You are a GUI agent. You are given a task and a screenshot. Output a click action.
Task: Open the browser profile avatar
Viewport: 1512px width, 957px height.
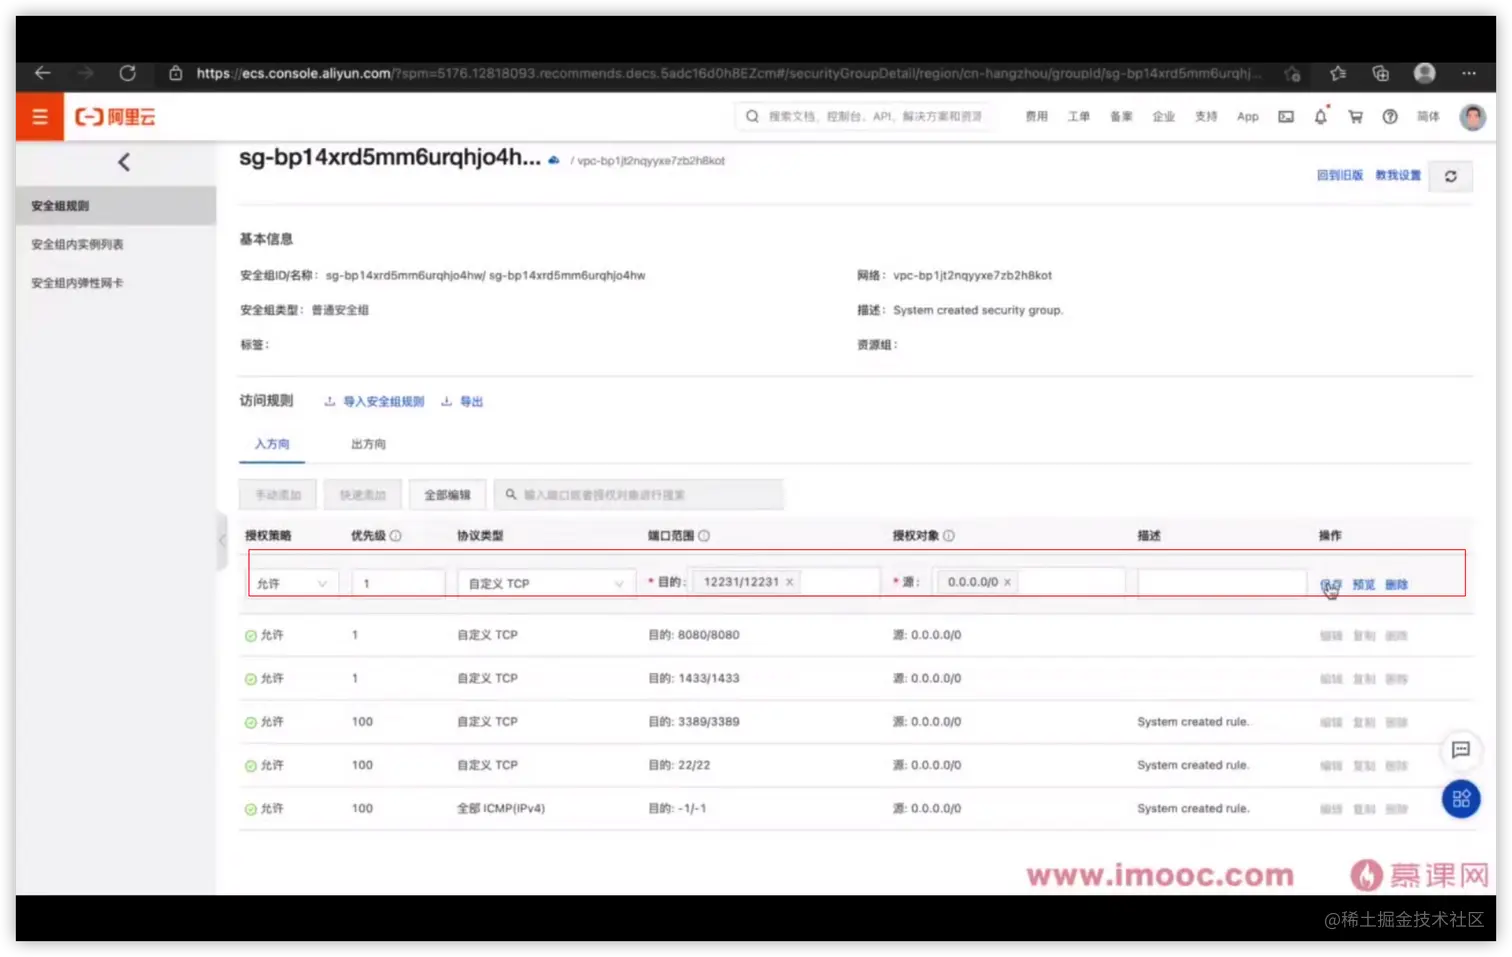1425,73
